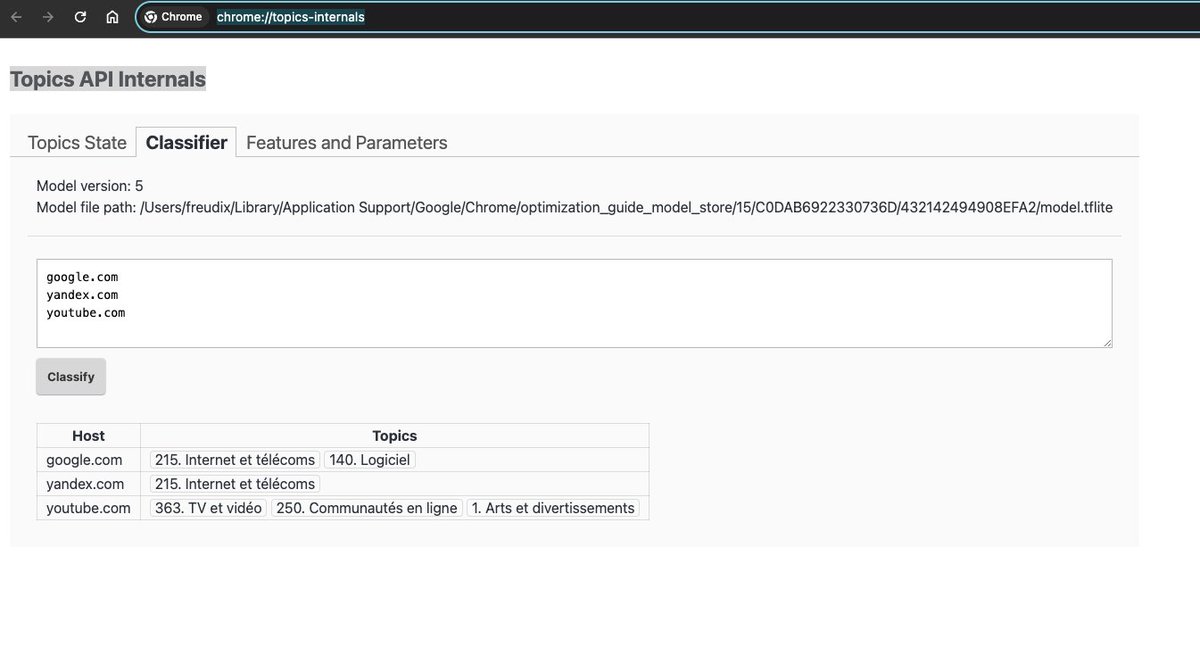The width and height of the screenshot is (1200, 647).
Task: Click the 140. Logiciel topic chip
Action: (369, 460)
